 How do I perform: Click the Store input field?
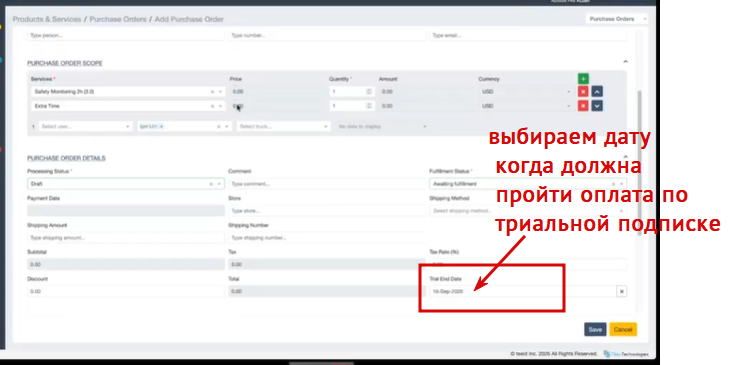coord(327,211)
